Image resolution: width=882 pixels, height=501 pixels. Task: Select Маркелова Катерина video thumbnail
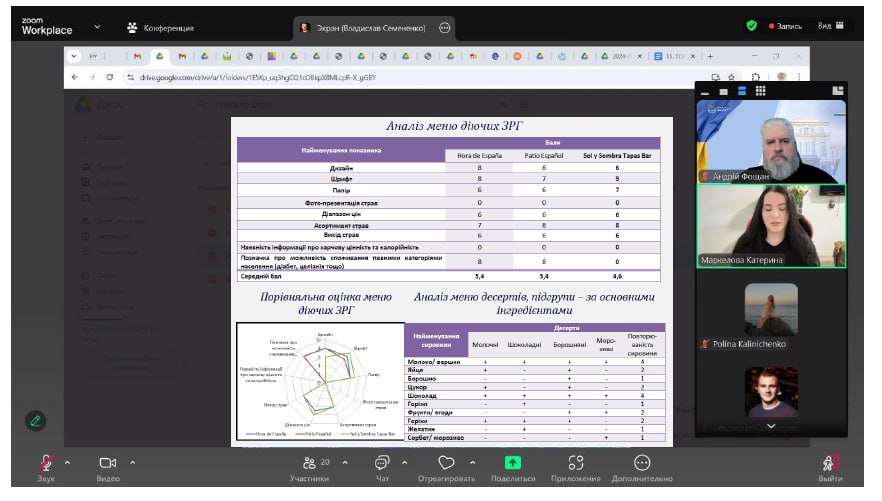[771, 226]
